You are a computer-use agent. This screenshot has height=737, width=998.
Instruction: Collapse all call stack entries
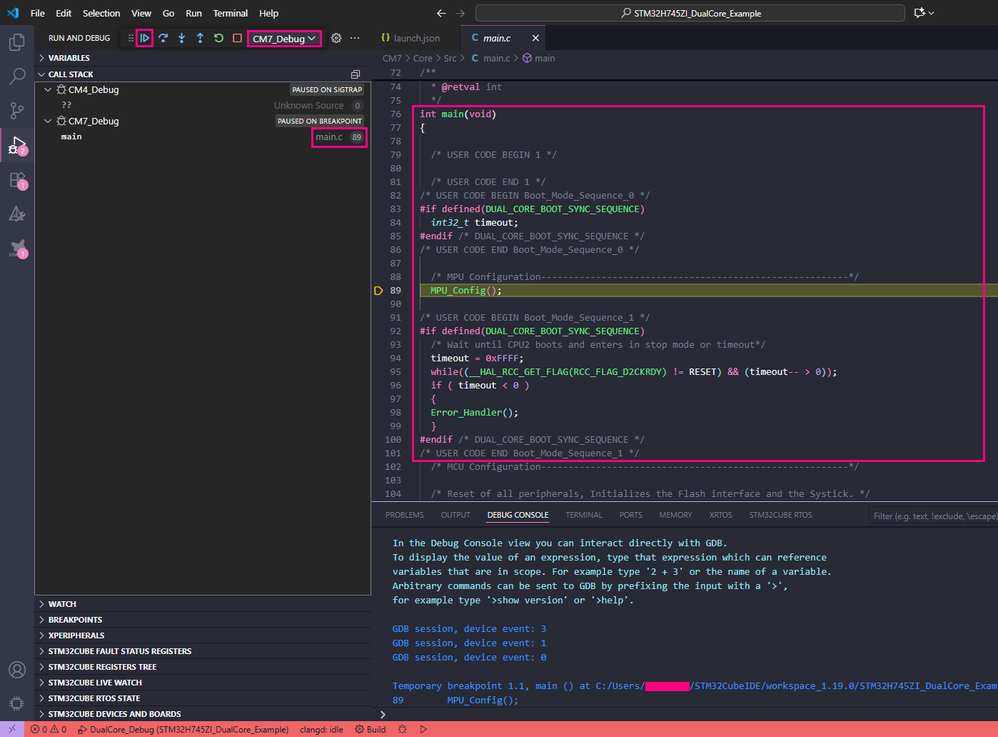[355, 74]
